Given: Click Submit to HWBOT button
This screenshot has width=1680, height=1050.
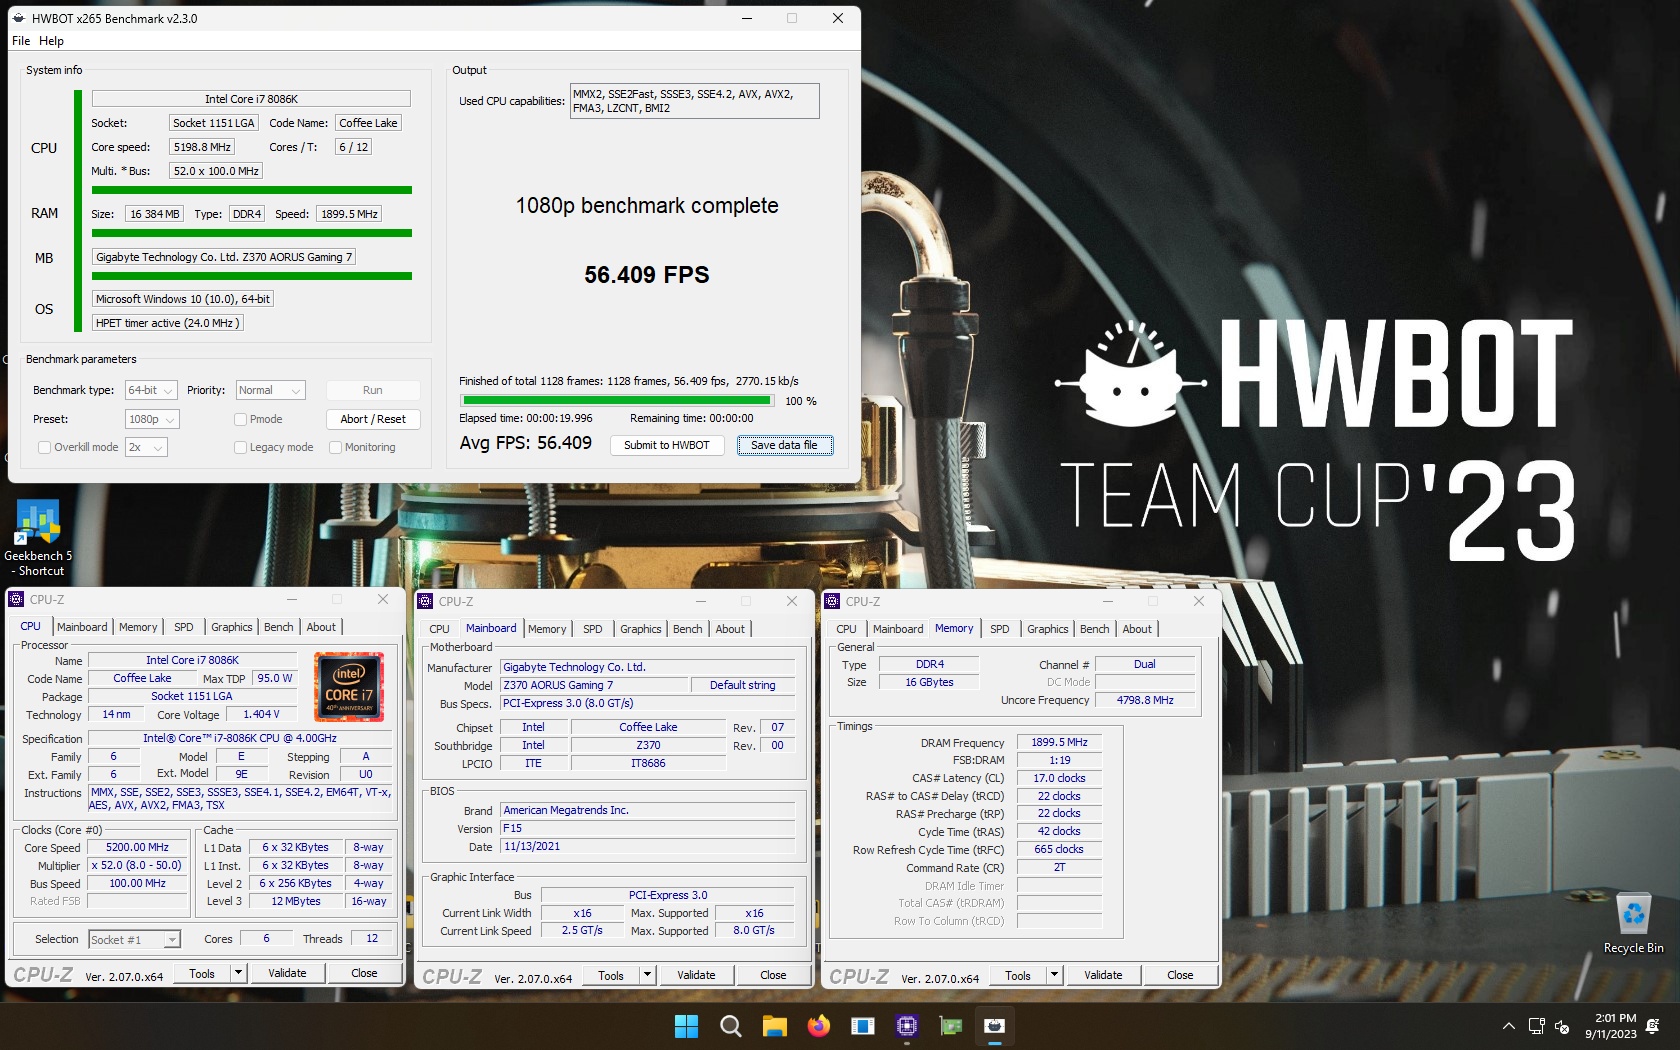Looking at the screenshot, I should tap(667, 445).
